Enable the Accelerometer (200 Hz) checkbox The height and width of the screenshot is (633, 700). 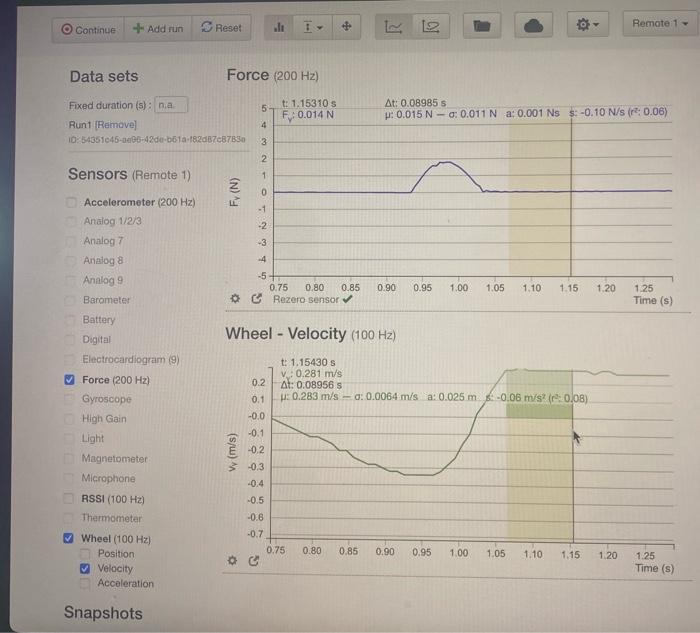pos(71,202)
